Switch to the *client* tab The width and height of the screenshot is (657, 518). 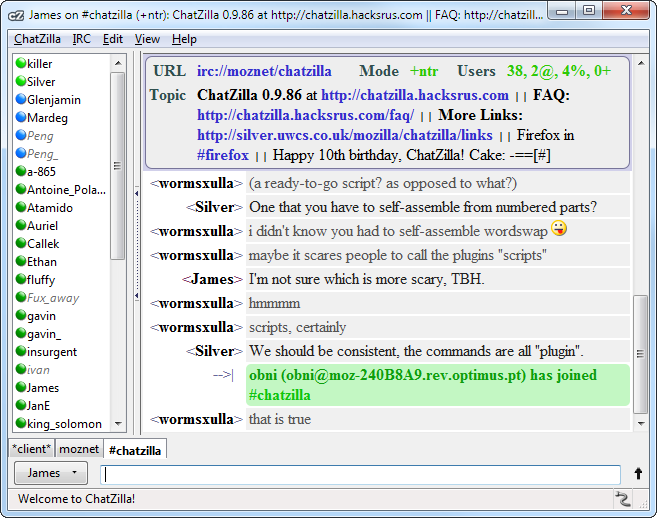[x=30, y=450]
